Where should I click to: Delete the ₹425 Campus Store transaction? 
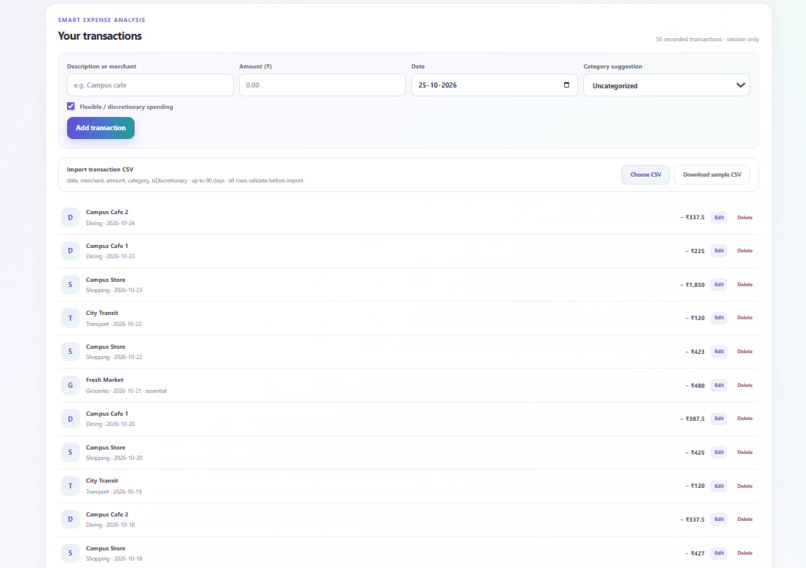point(745,452)
